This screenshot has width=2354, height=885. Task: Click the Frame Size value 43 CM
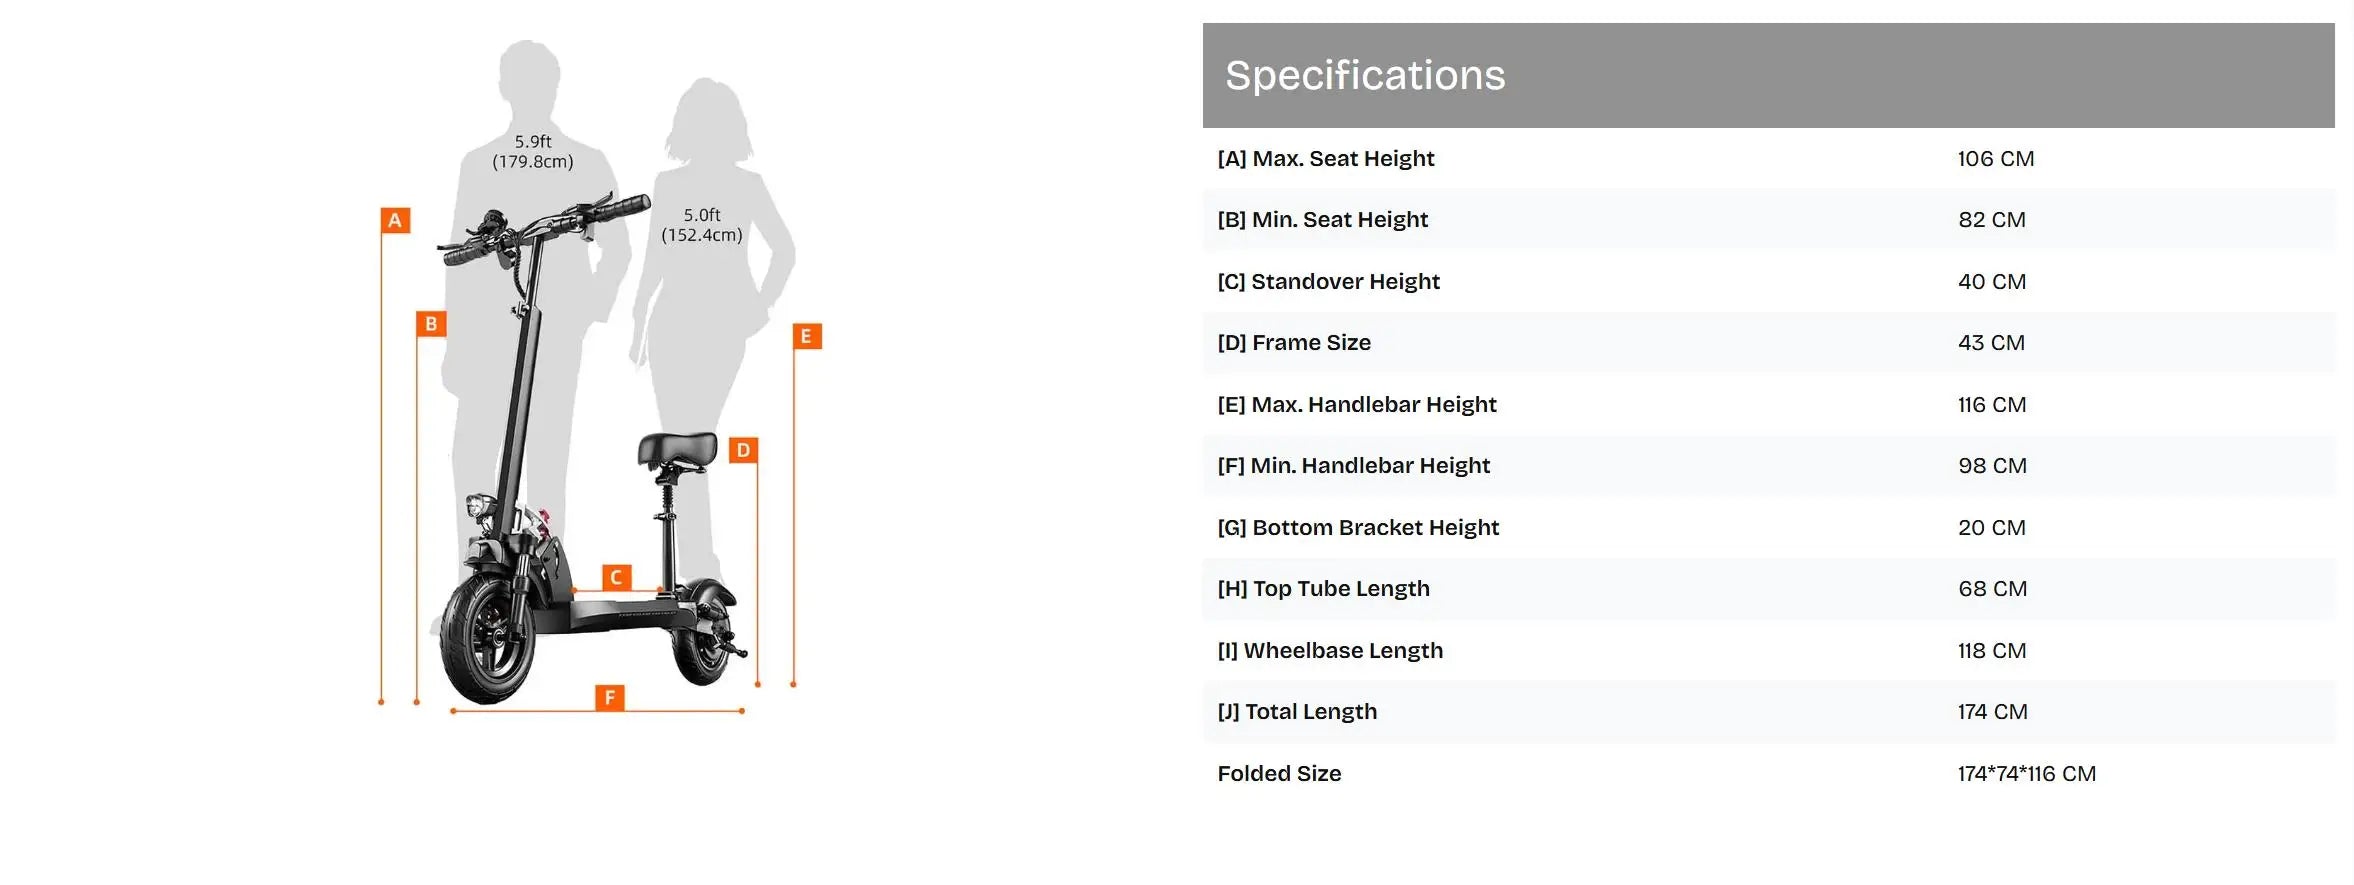coord(1991,343)
